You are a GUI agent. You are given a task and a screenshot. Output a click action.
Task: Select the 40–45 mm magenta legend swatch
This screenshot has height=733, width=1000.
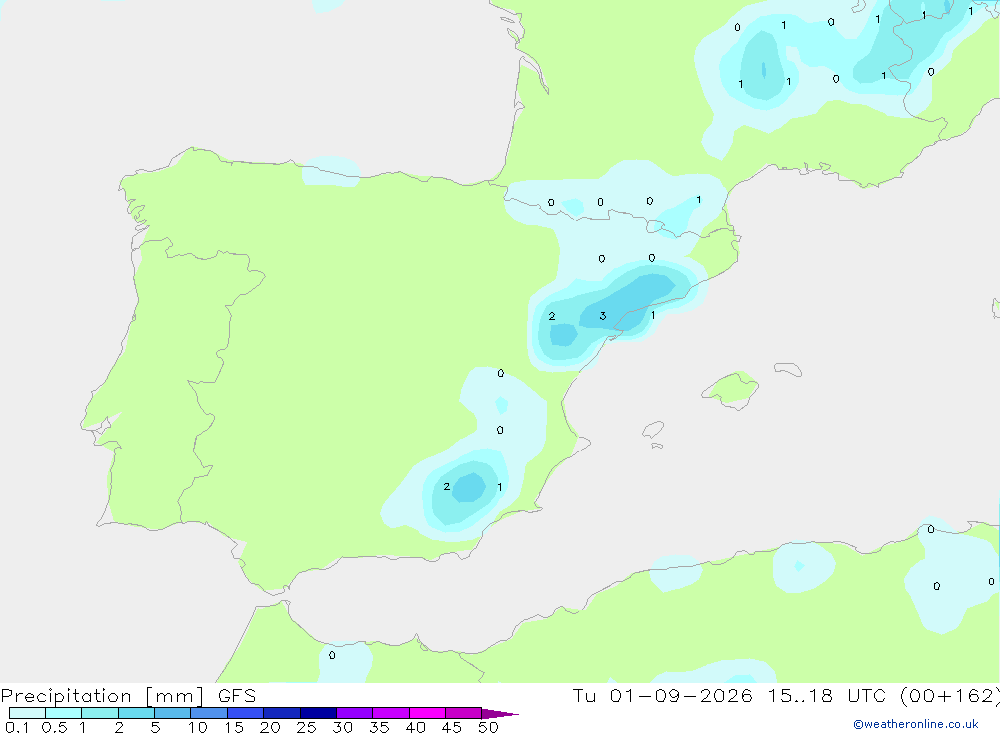coord(427,713)
